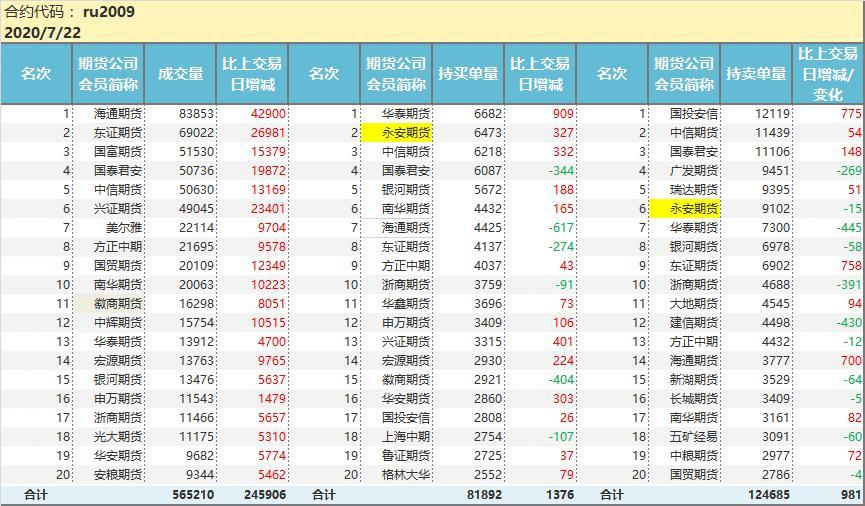The width and height of the screenshot is (865, 506).
Task: Select volume cell 83853
Action: pos(196,114)
